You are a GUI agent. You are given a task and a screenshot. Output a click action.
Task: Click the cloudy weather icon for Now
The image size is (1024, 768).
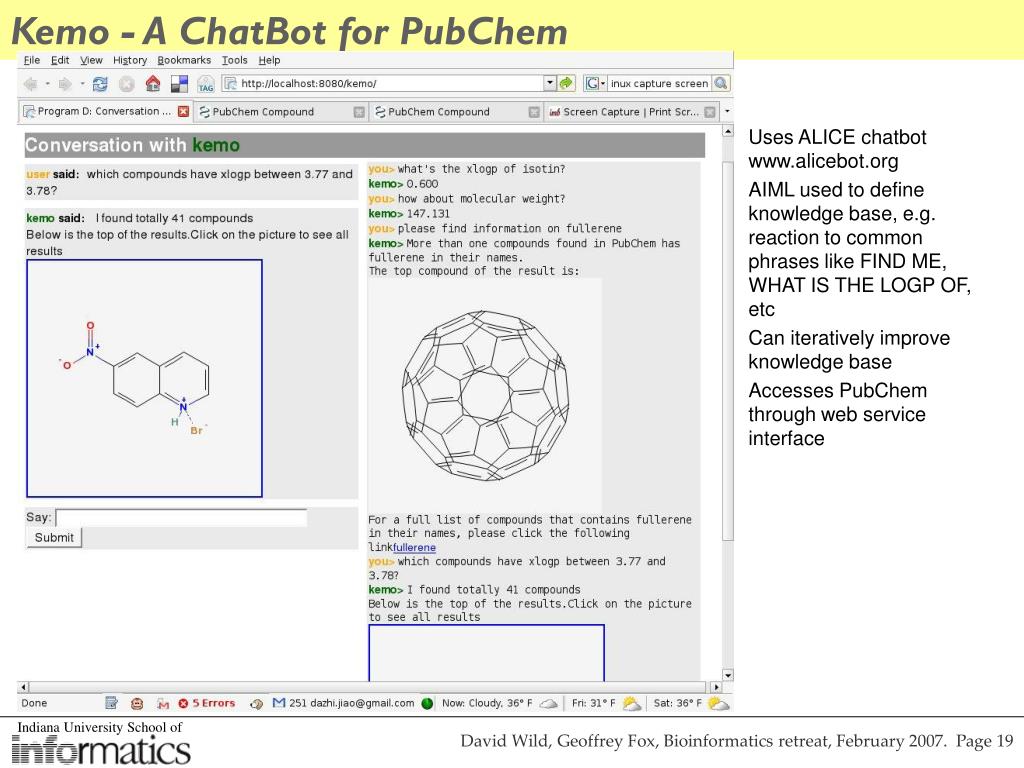(548, 703)
